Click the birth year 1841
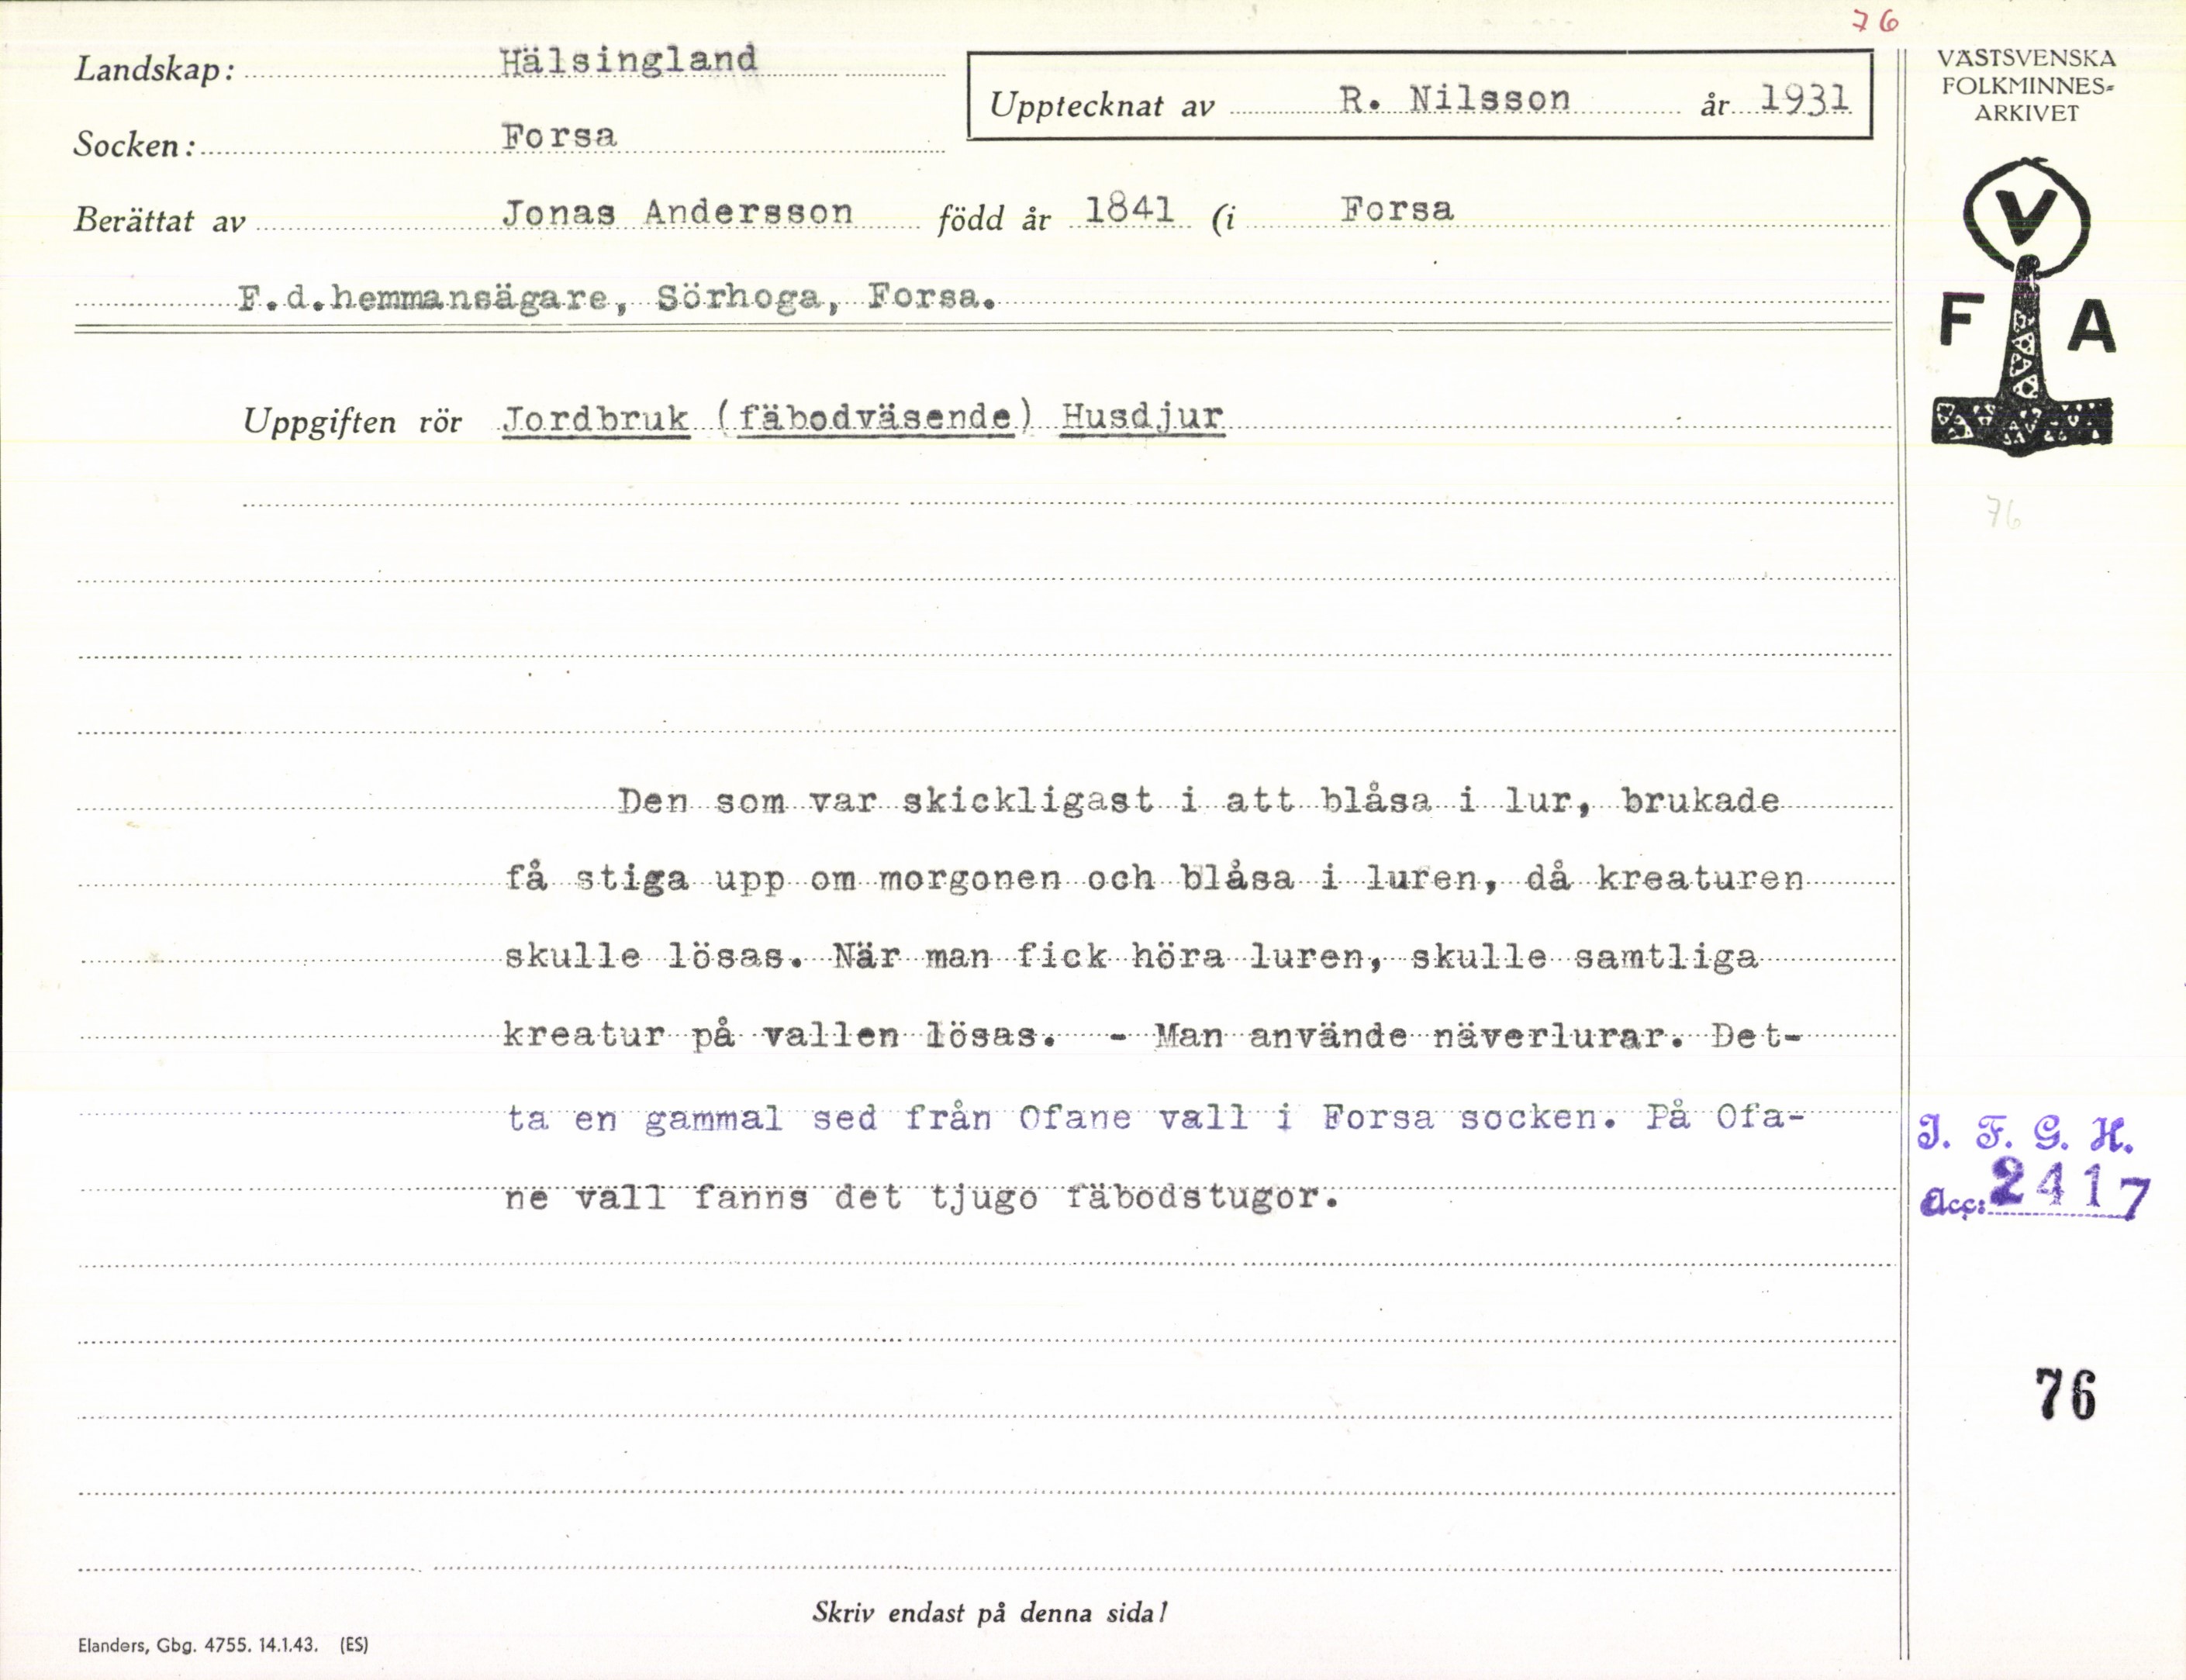This screenshot has width=2186, height=1680. click(1129, 209)
